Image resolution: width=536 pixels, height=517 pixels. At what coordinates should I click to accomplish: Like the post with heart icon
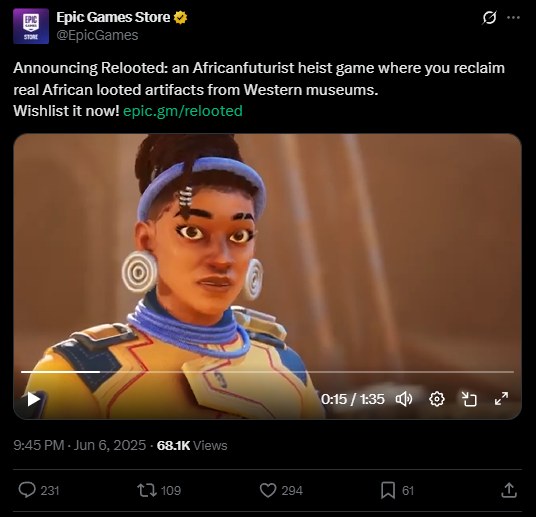point(268,490)
